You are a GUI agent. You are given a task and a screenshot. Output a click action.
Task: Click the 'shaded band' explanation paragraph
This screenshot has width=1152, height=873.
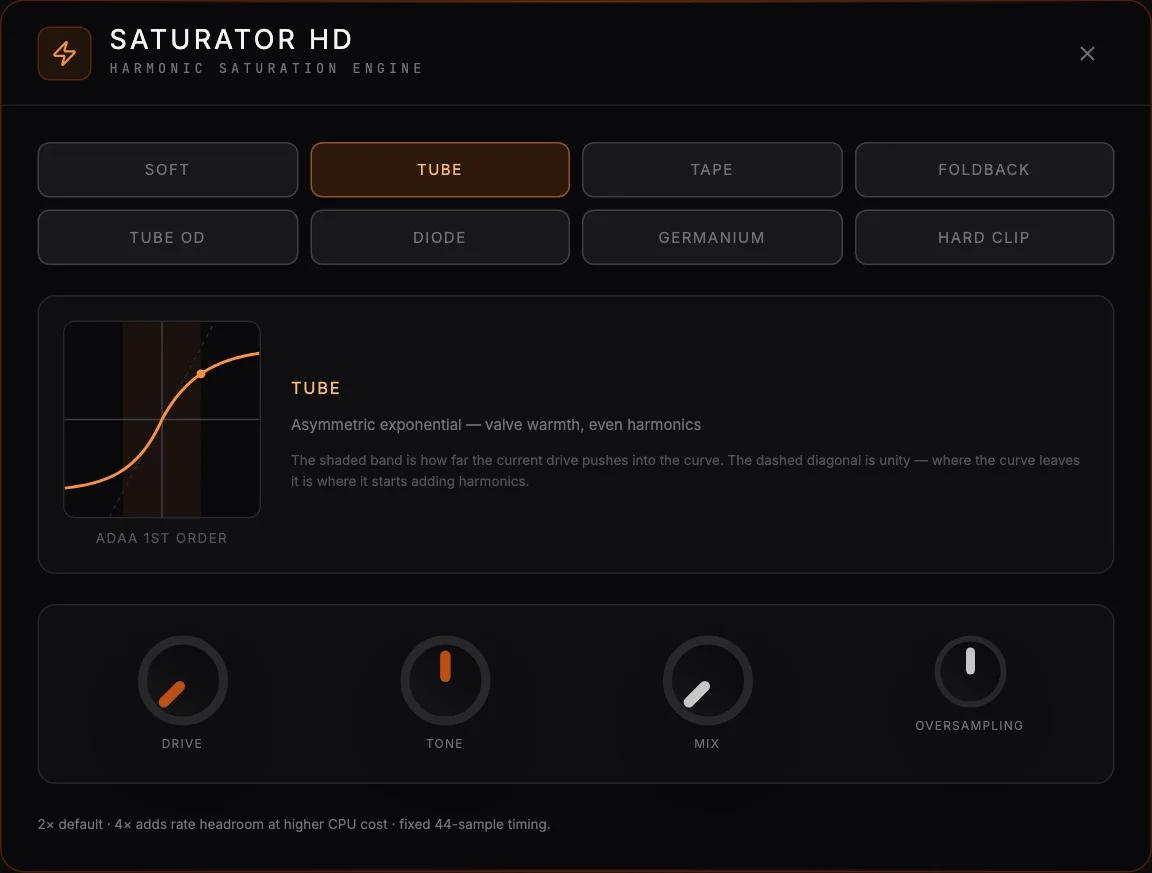tap(685, 470)
